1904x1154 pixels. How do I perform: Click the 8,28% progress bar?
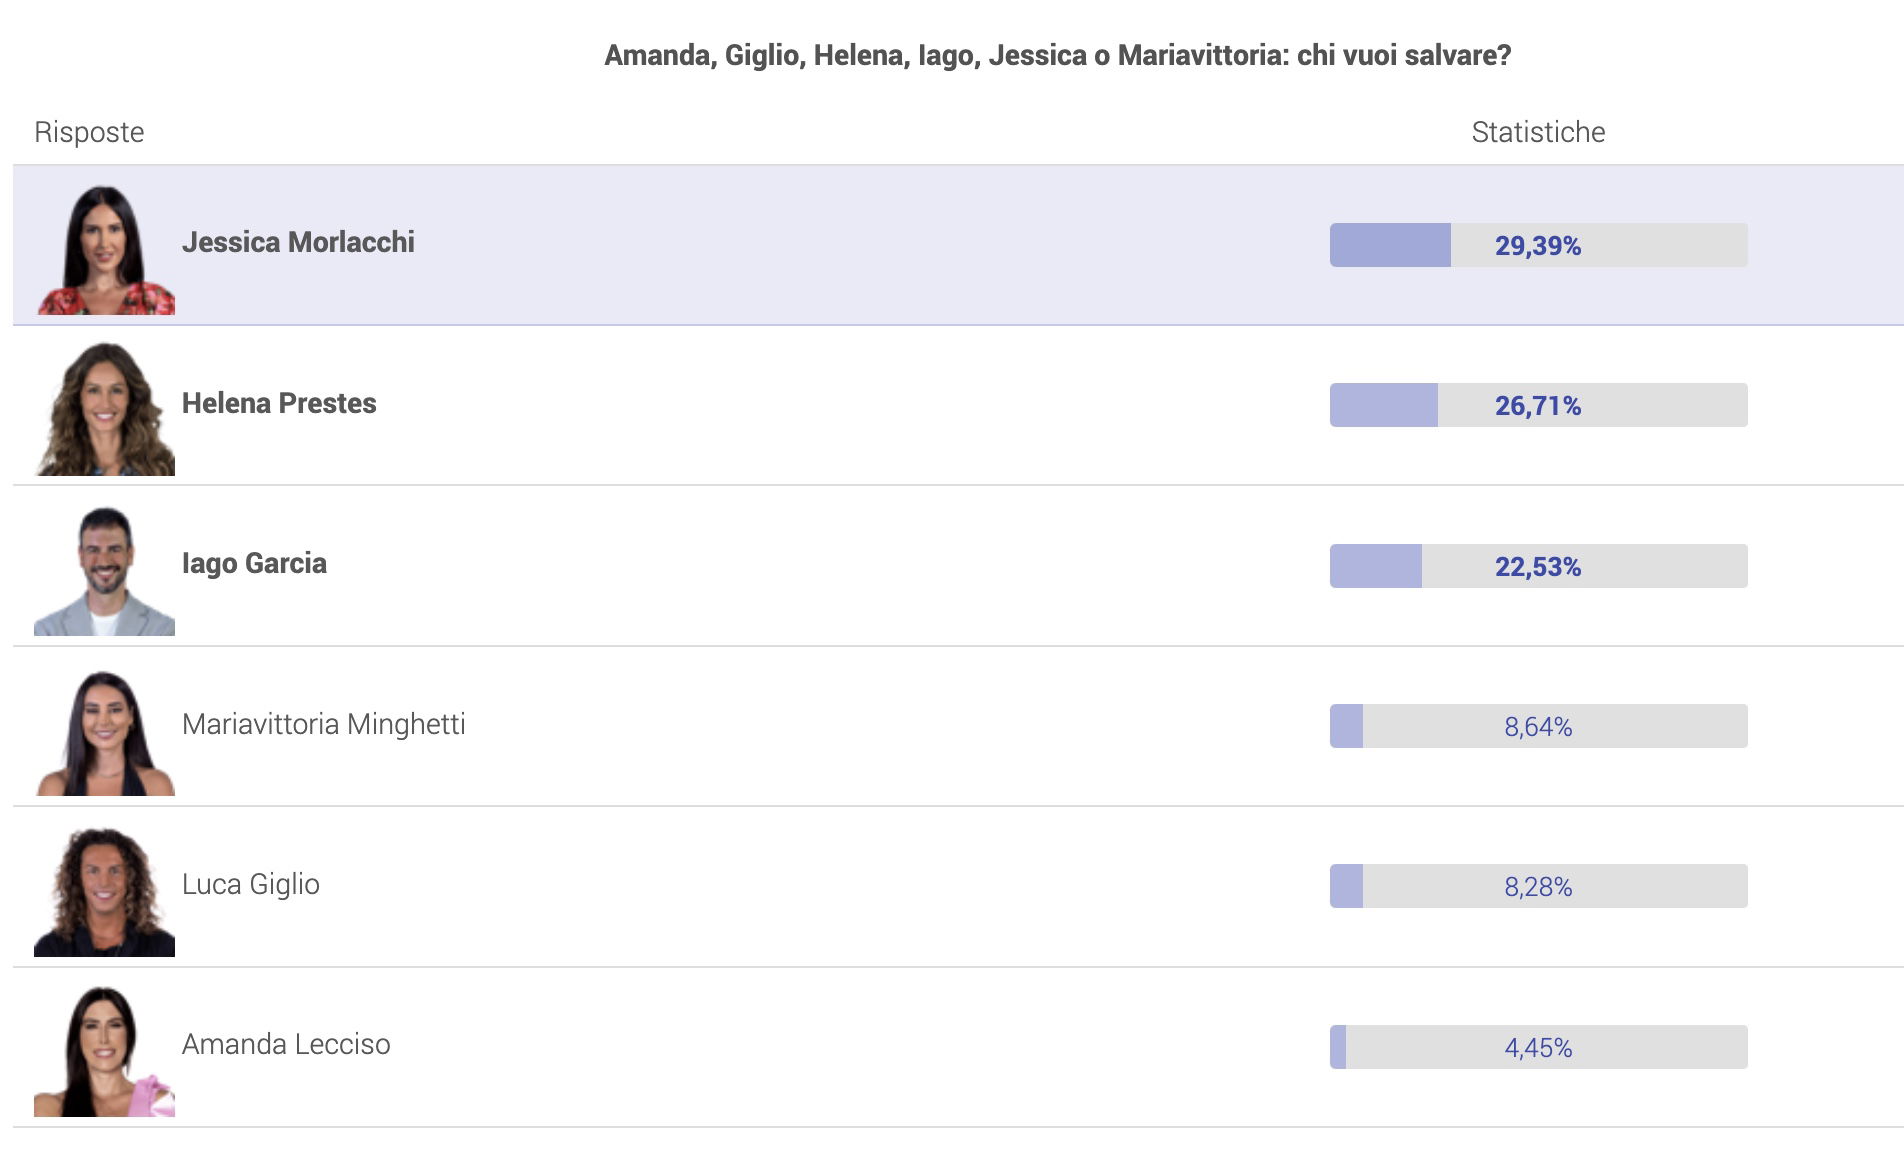[1538, 886]
